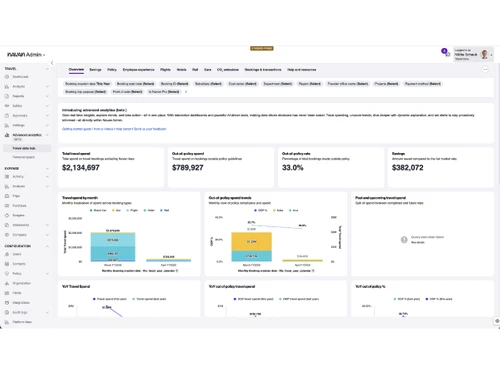Open the Department filter dropdown

278,84
